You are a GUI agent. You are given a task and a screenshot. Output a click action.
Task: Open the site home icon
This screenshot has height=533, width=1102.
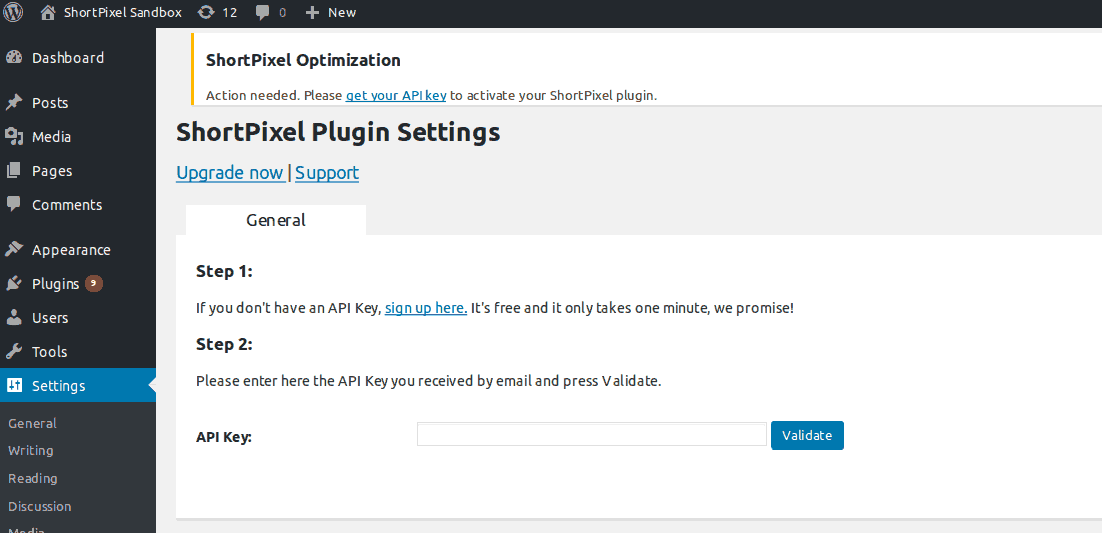pyautogui.click(x=48, y=12)
